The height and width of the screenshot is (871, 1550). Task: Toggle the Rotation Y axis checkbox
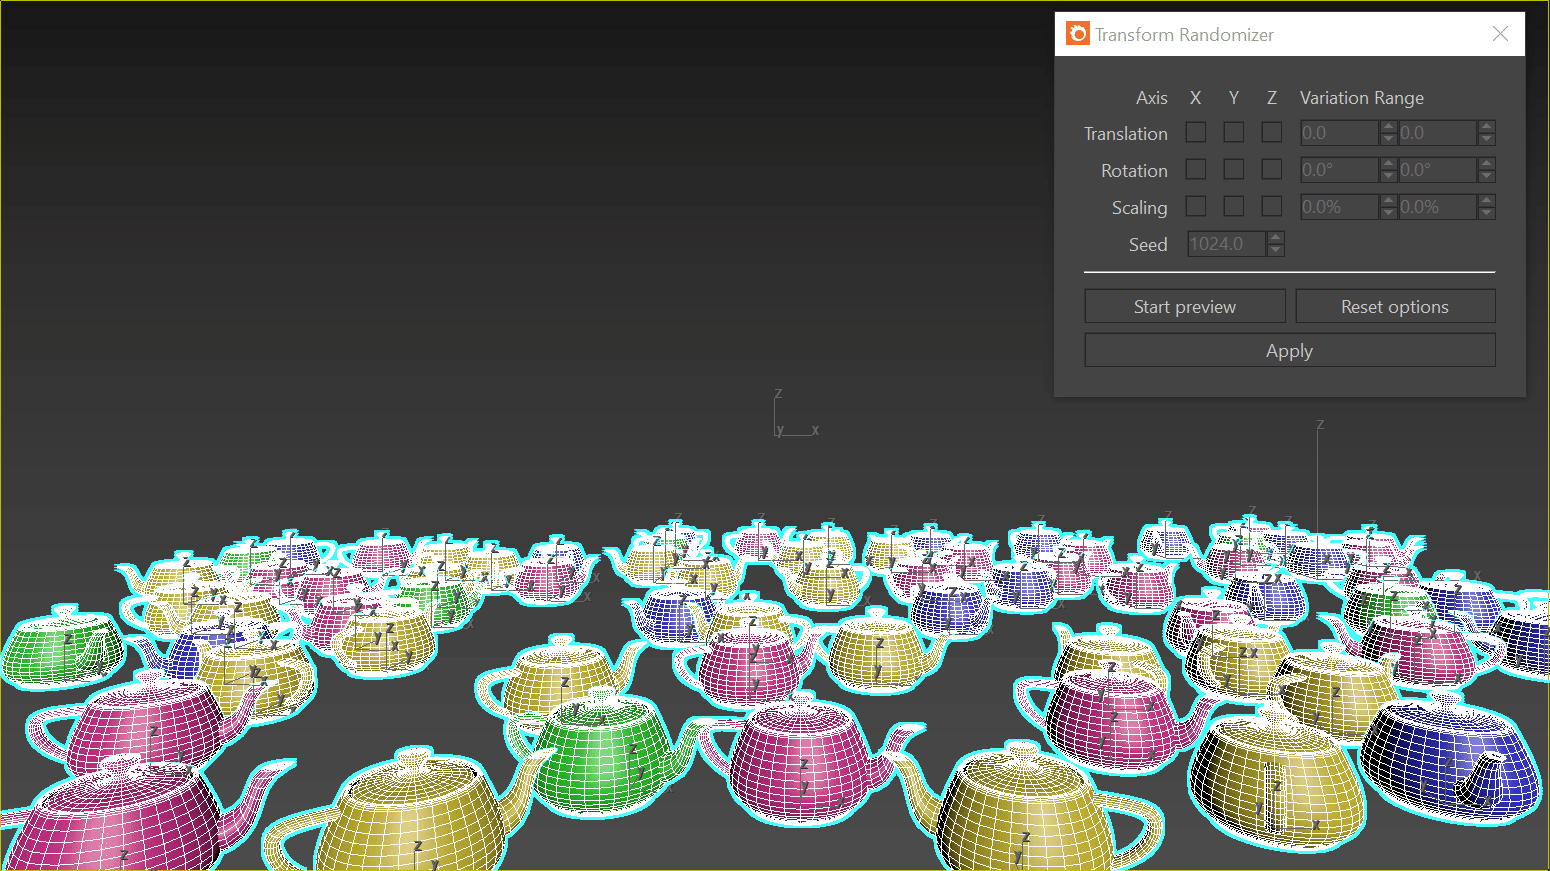[x=1234, y=169]
